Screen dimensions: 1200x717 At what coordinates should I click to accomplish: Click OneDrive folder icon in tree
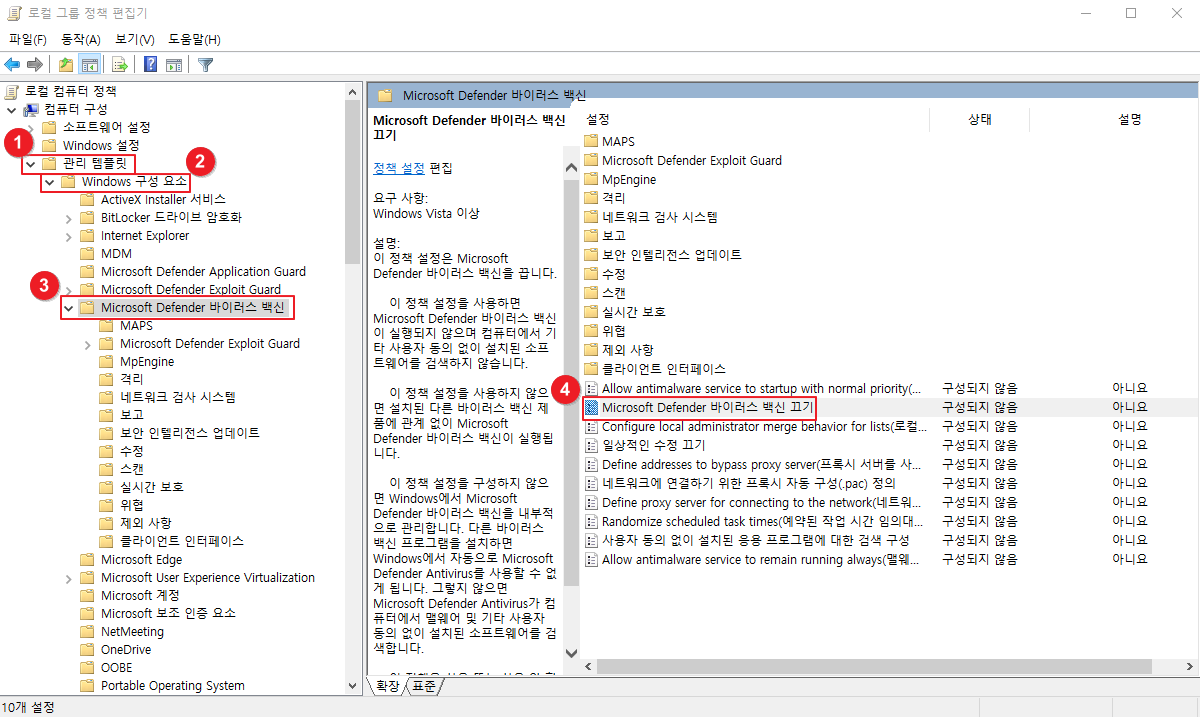pos(88,650)
